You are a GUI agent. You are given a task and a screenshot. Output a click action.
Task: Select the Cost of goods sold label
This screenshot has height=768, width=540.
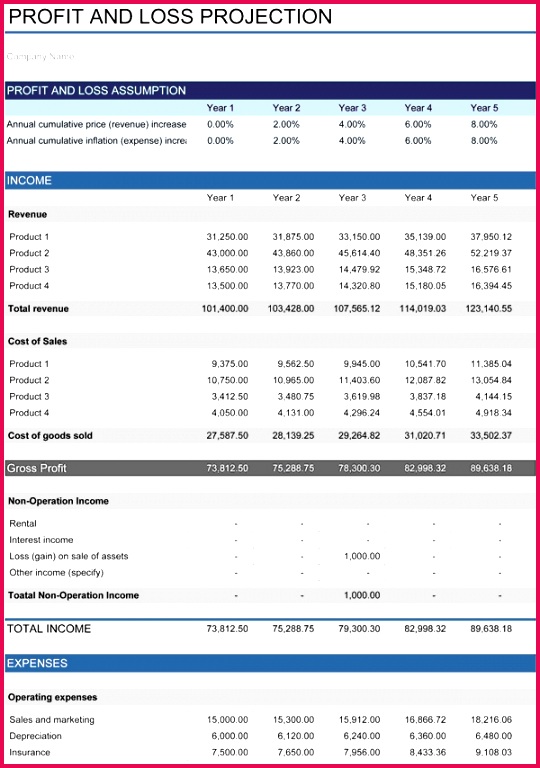point(50,435)
